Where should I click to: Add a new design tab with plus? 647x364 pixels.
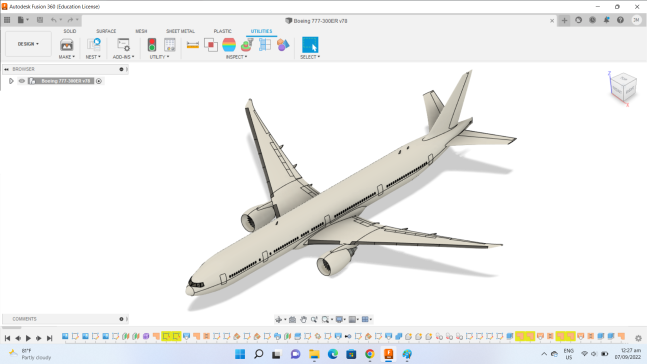[x=564, y=20]
